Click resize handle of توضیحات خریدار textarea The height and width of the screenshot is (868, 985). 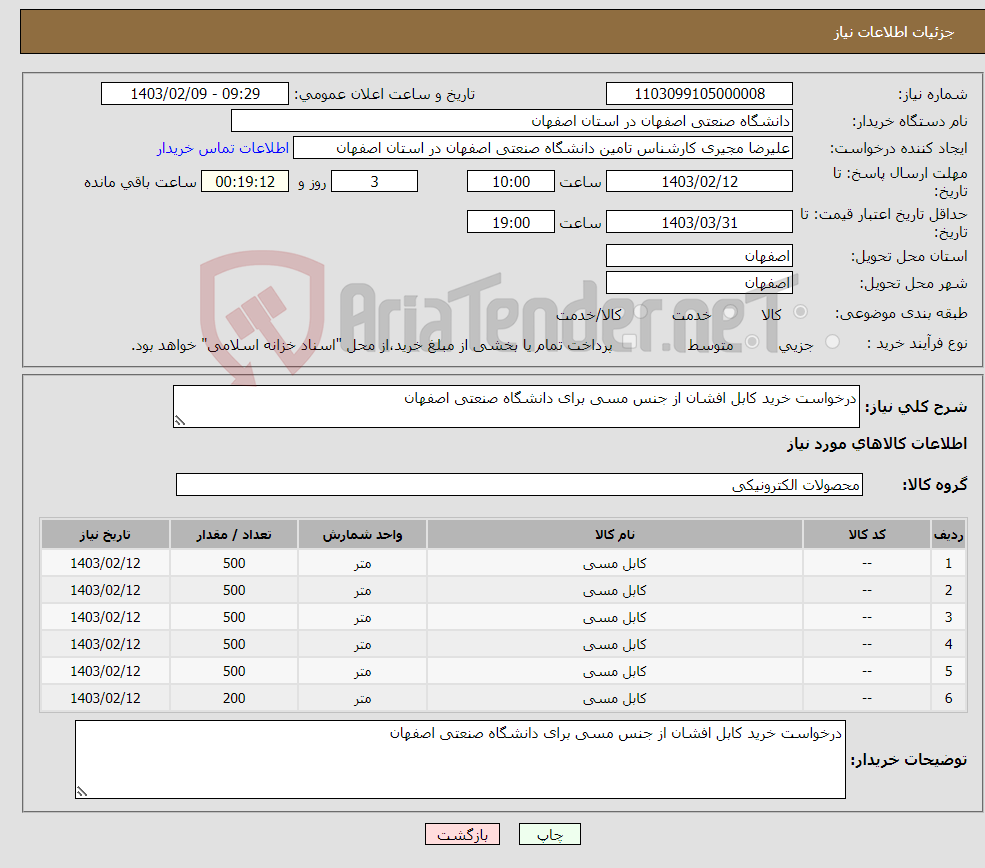[82, 792]
